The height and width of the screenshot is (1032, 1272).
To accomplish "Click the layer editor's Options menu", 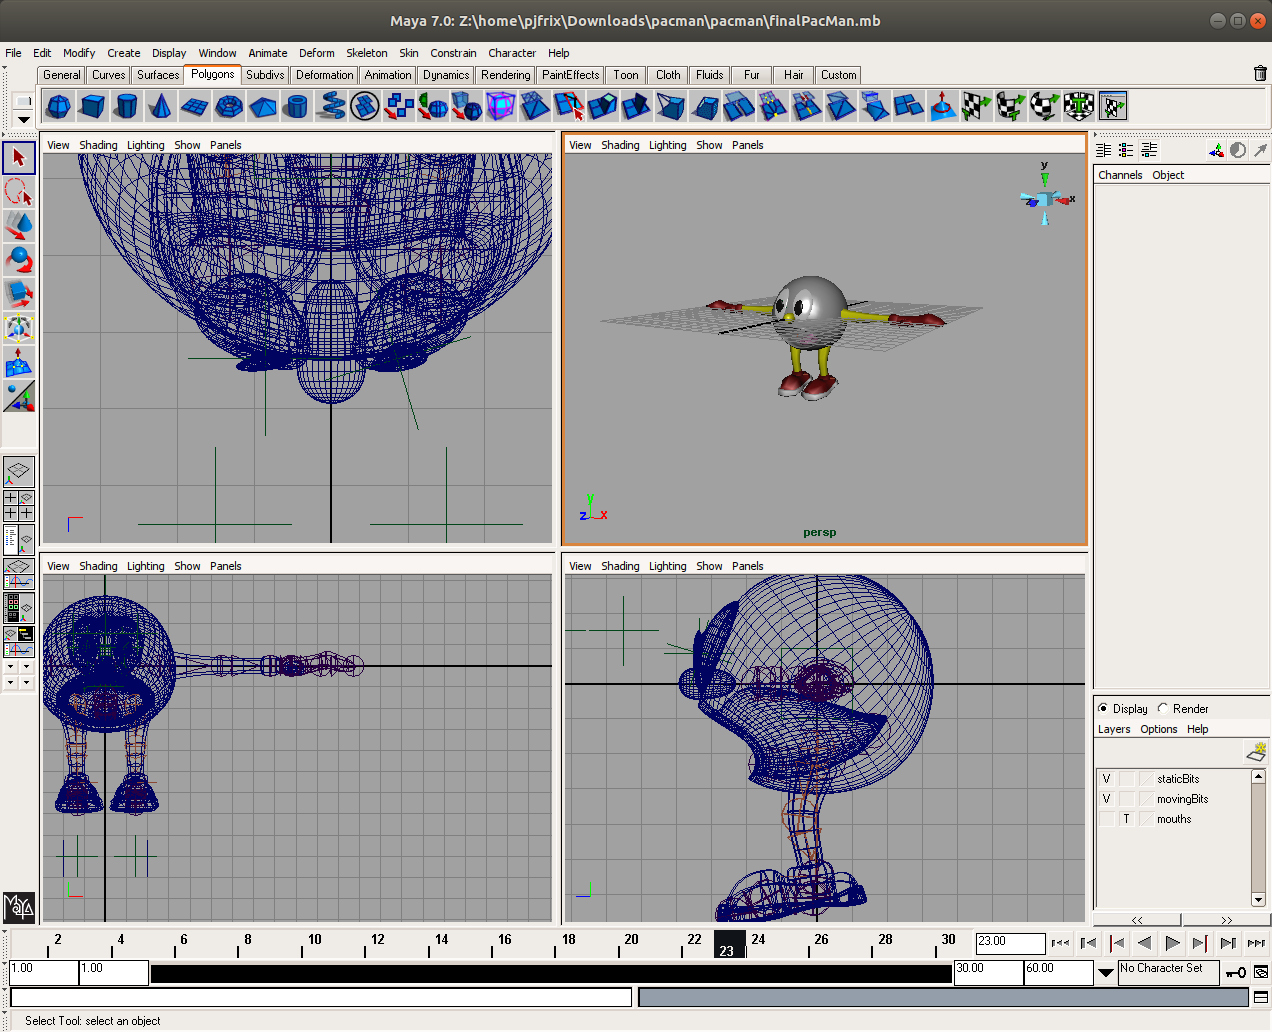I will pos(1158,729).
